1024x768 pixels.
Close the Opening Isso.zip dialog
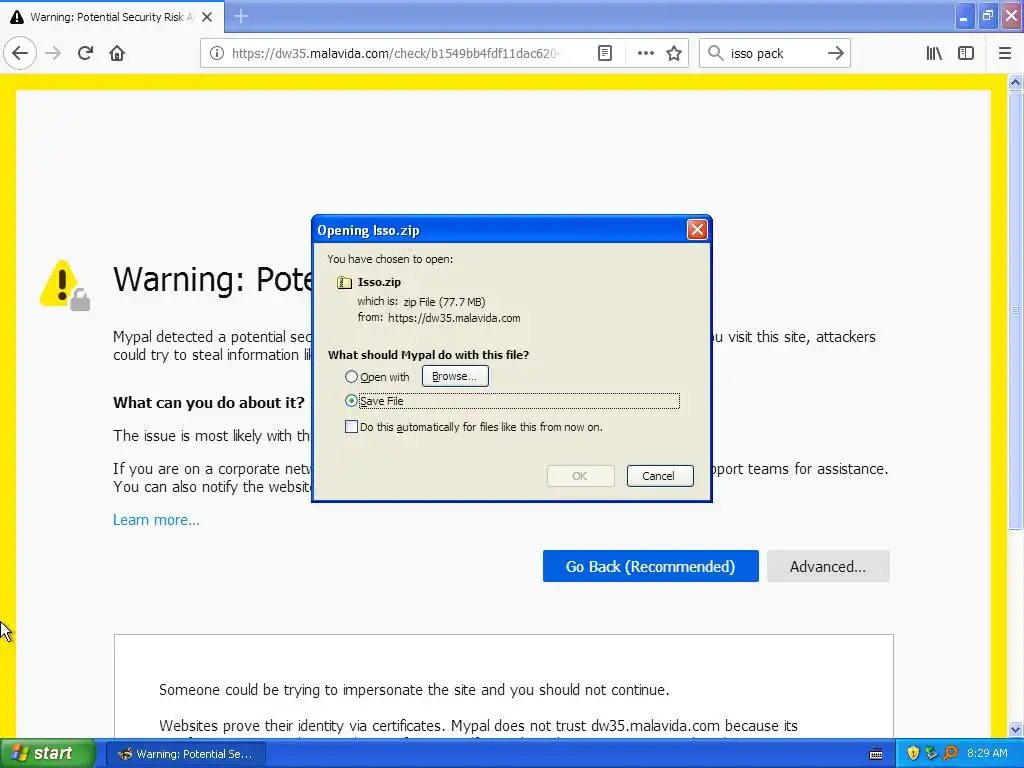click(697, 229)
